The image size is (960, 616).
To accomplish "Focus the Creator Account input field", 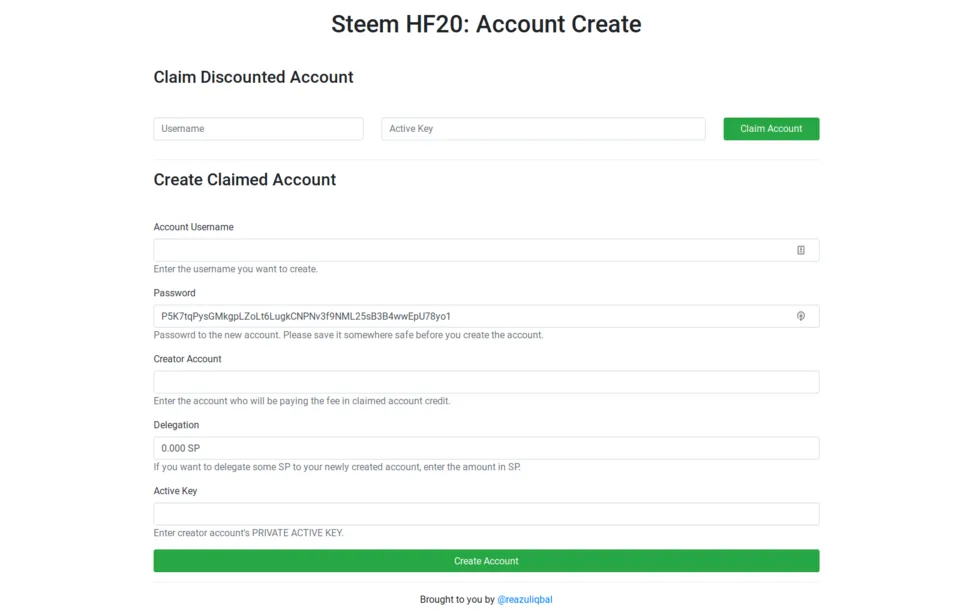I will click(486, 382).
